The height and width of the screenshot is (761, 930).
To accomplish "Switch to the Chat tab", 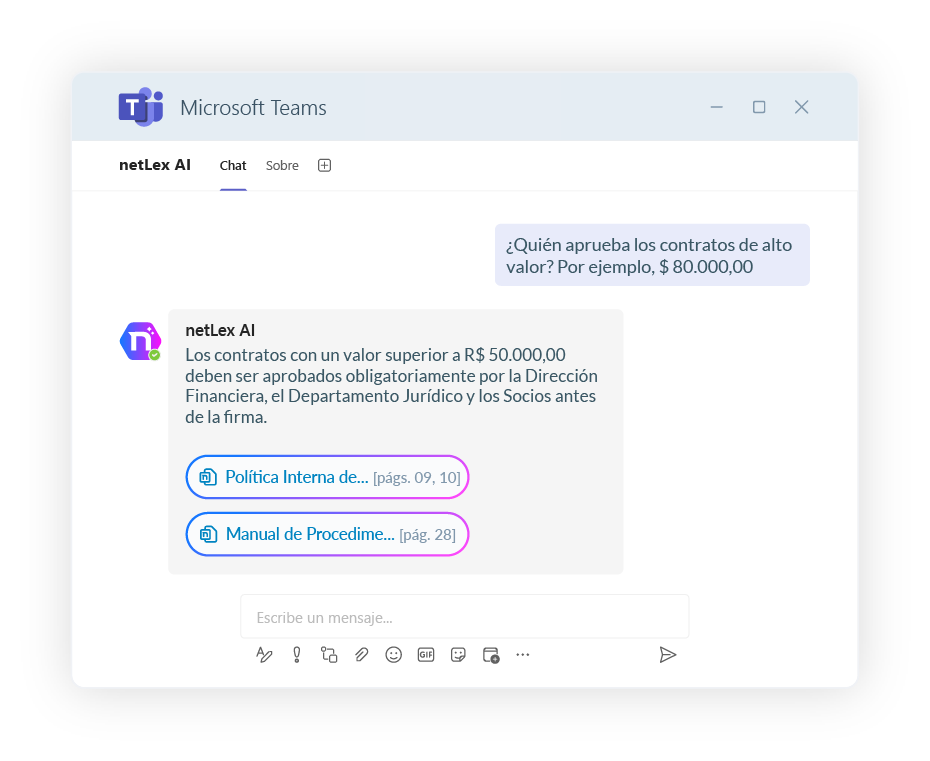I will click(232, 165).
